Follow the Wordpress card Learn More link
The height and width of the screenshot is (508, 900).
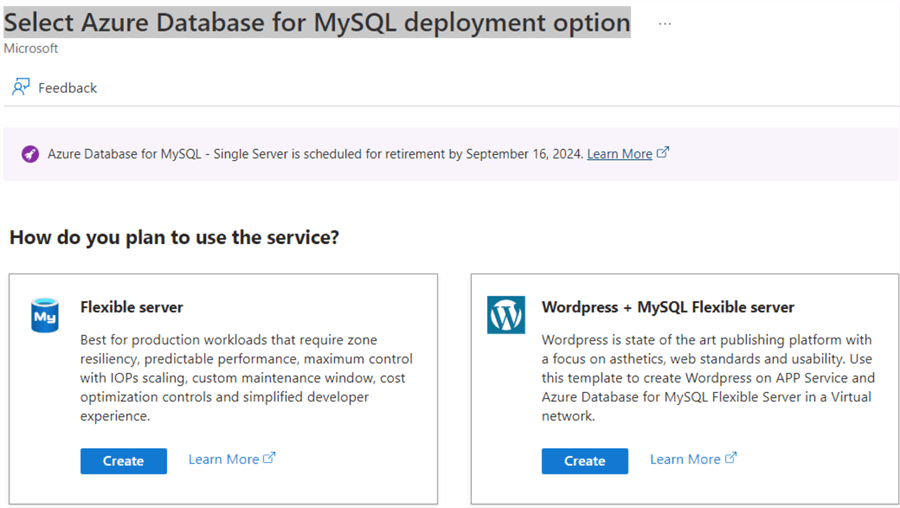tap(685, 459)
